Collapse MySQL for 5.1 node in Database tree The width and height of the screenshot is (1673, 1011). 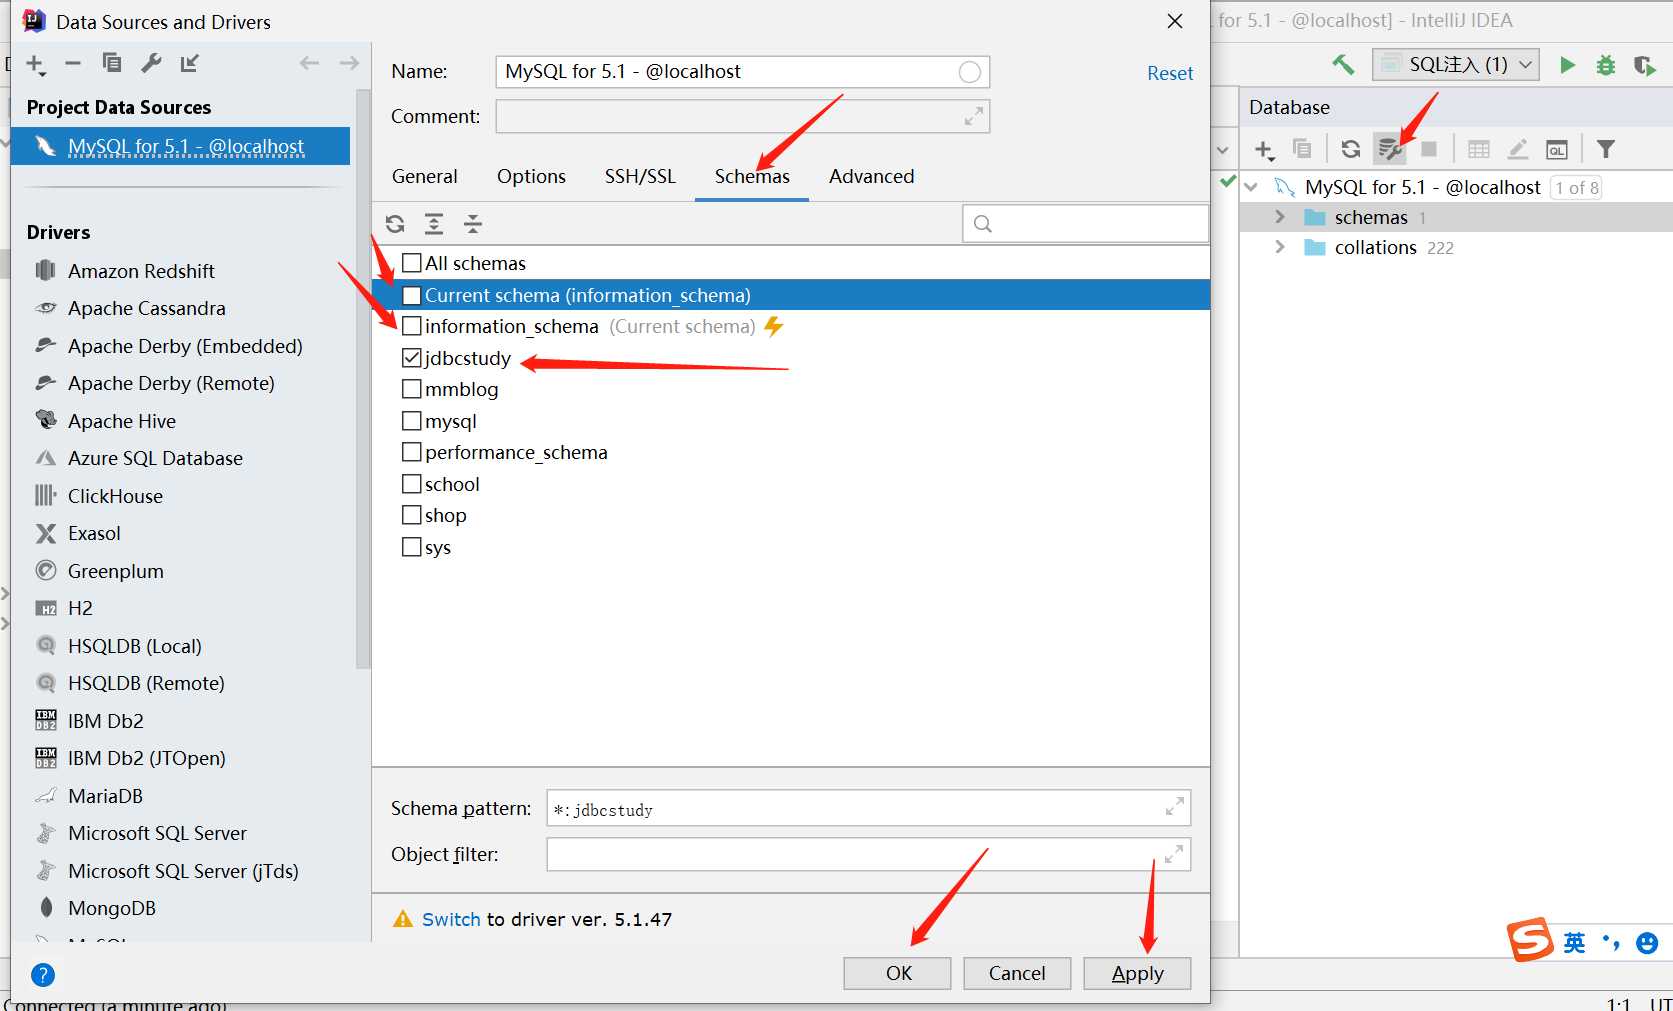[x=1251, y=187]
